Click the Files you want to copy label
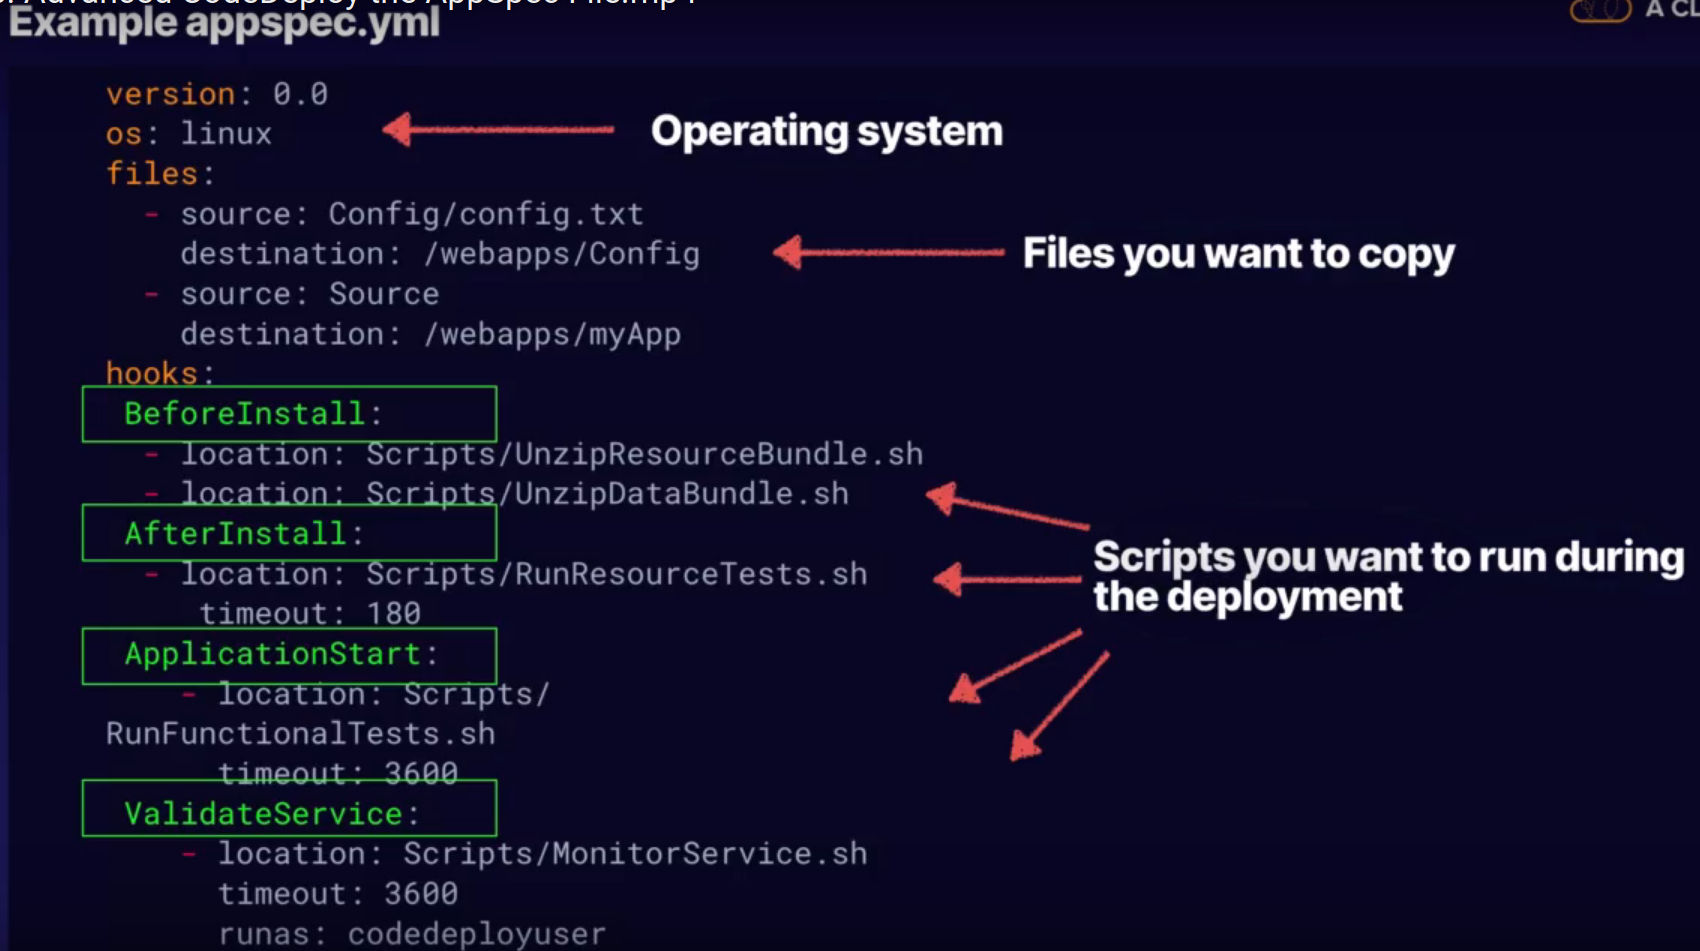The width and height of the screenshot is (1700, 951). (x=1238, y=254)
